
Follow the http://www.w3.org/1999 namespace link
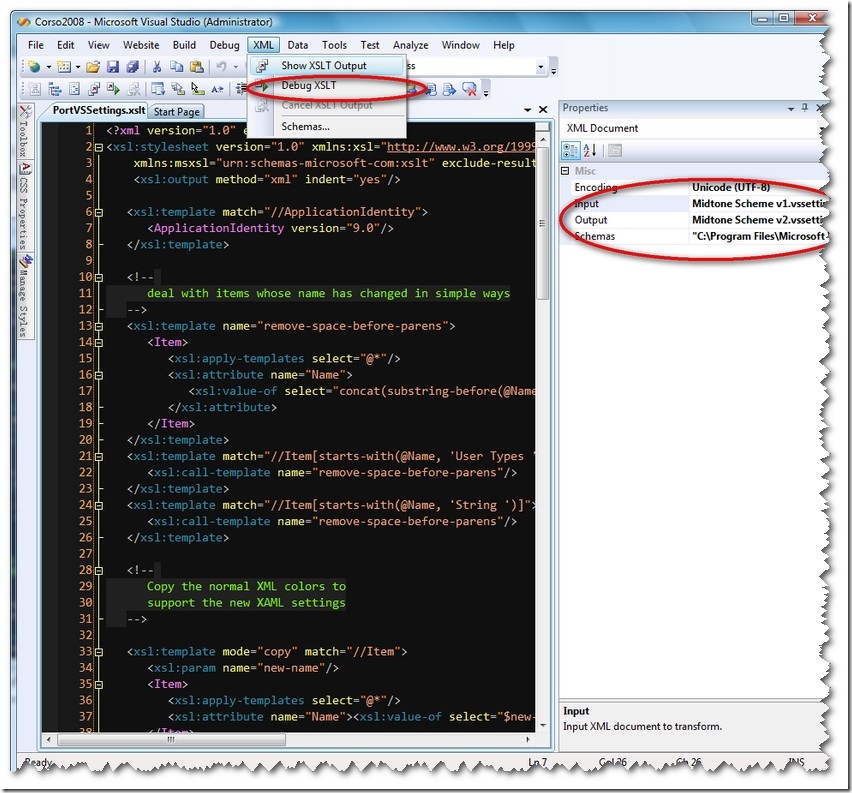(x=461, y=147)
